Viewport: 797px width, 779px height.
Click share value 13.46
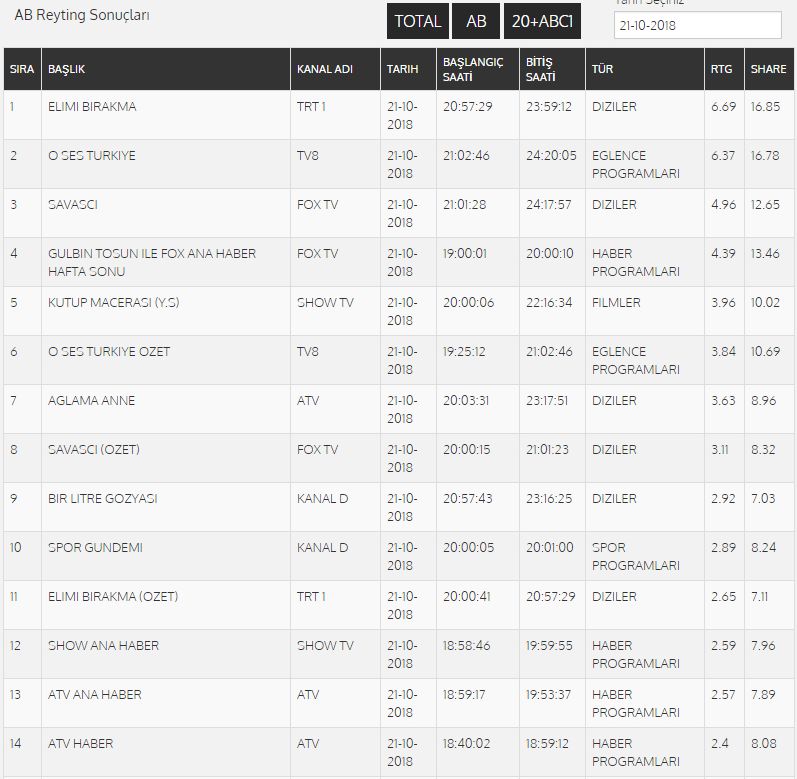tap(765, 254)
